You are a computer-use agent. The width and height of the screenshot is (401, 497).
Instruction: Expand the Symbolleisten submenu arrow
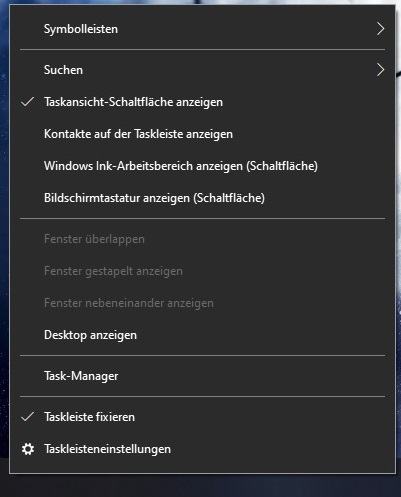[380, 29]
